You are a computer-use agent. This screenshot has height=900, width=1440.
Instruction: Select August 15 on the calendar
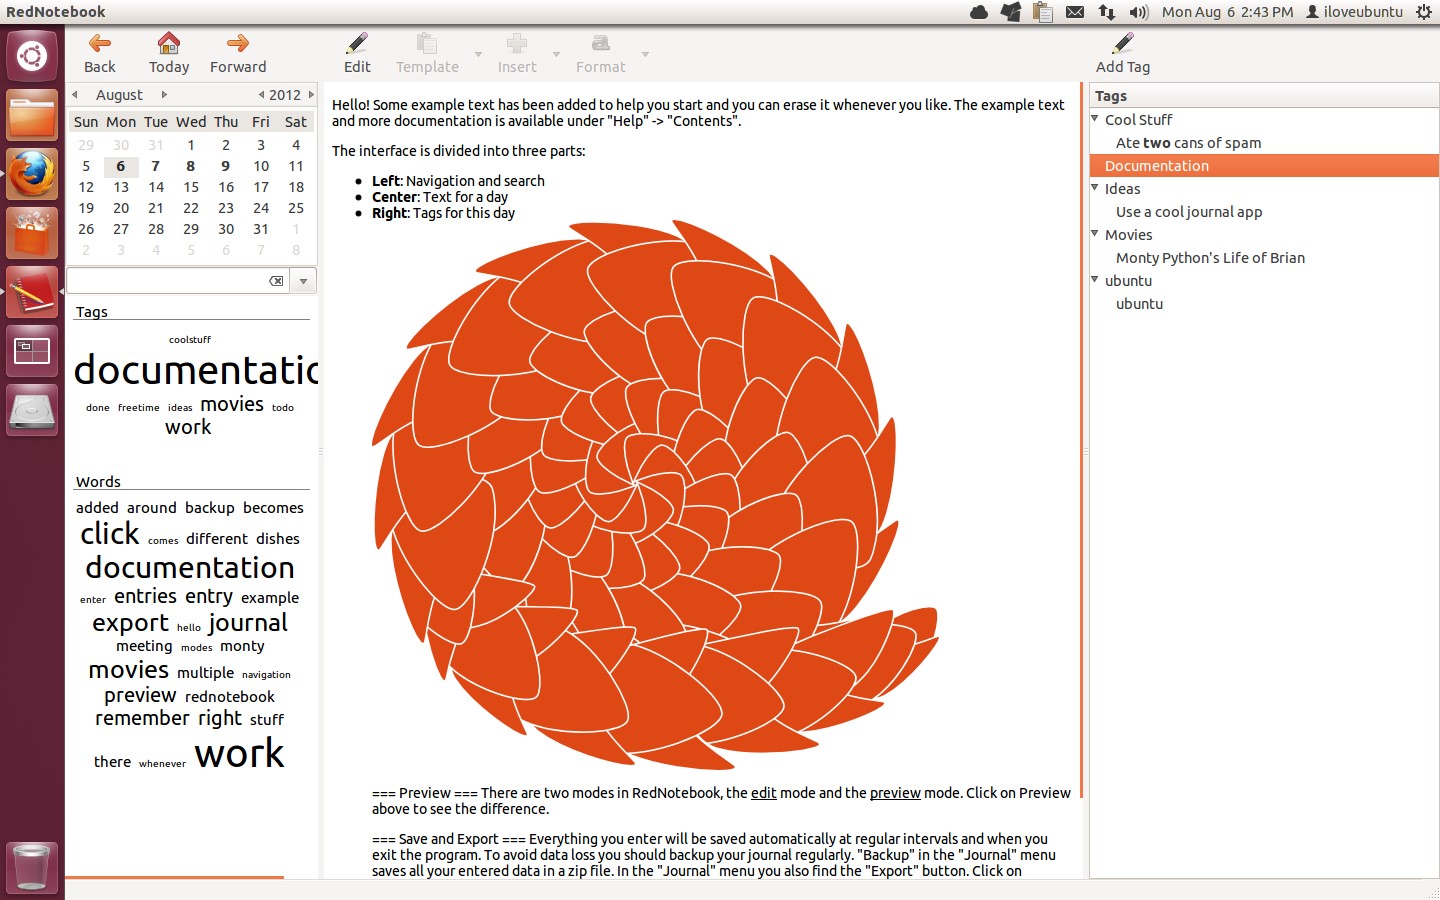pos(191,187)
